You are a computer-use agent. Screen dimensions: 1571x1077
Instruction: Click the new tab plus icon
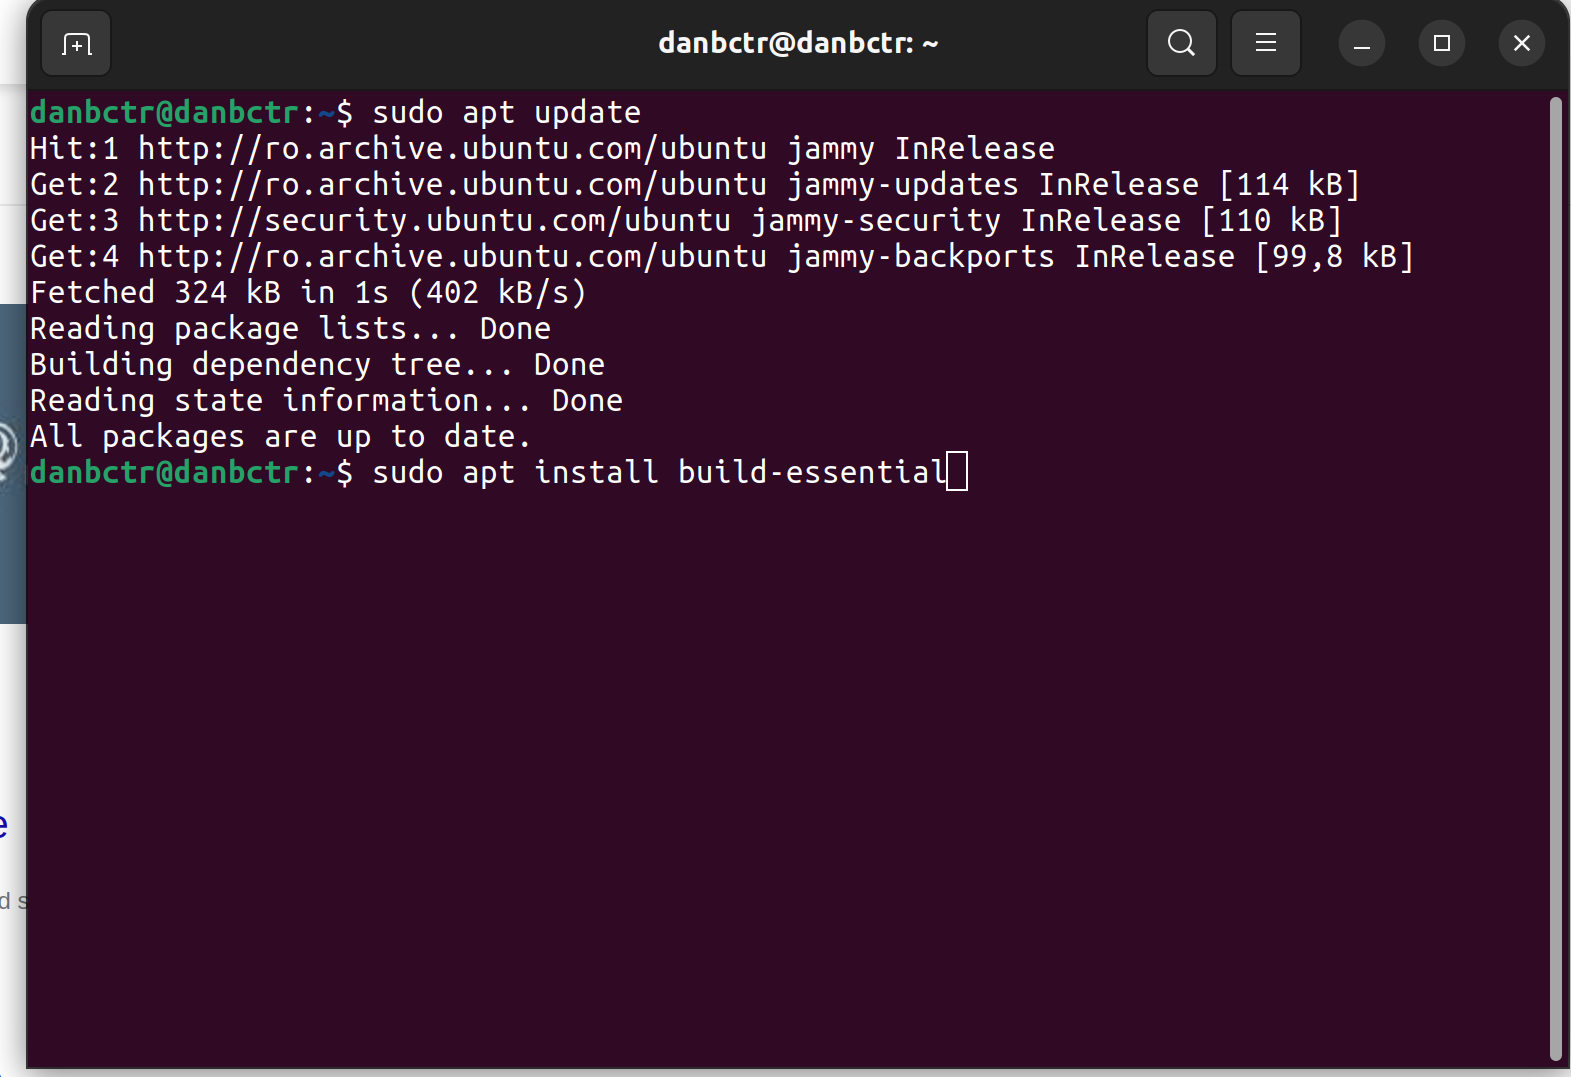pyautogui.click(x=75, y=43)
